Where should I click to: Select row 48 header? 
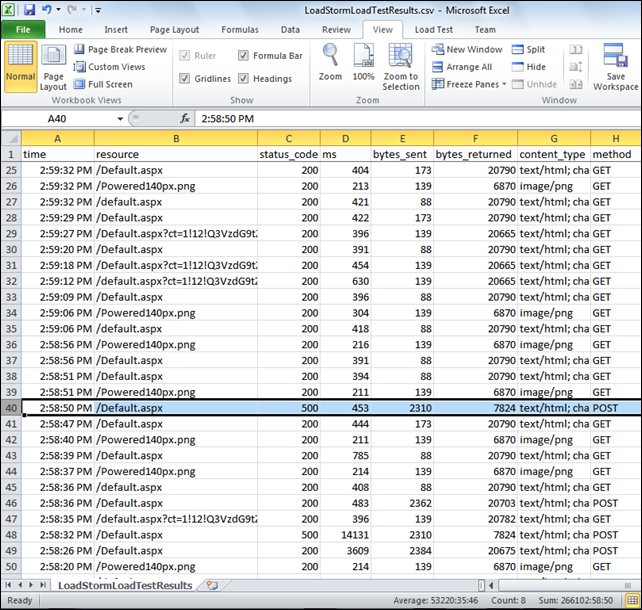tap(11, 535)
